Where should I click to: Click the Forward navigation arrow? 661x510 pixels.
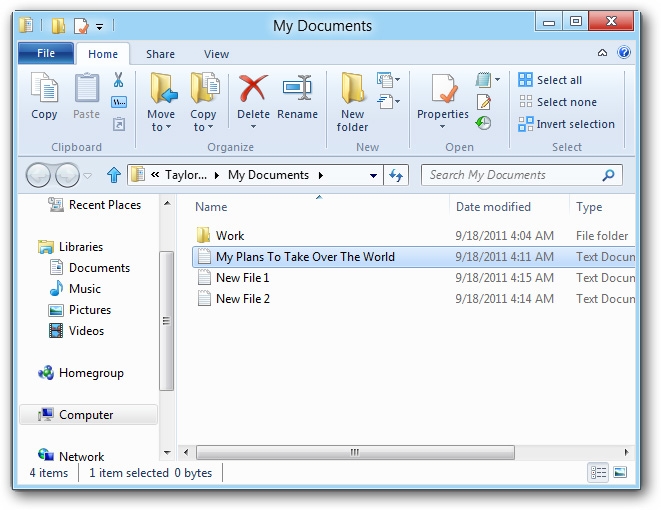click(67, 174)
